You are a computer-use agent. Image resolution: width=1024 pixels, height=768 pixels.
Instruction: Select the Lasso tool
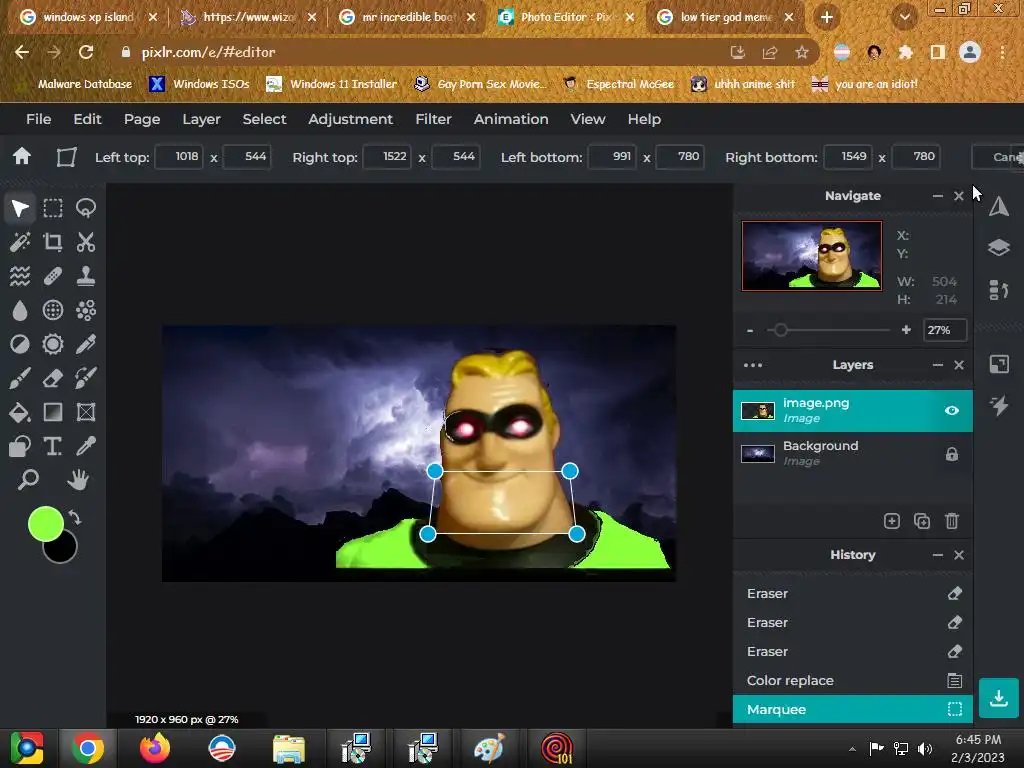point(86,208)
